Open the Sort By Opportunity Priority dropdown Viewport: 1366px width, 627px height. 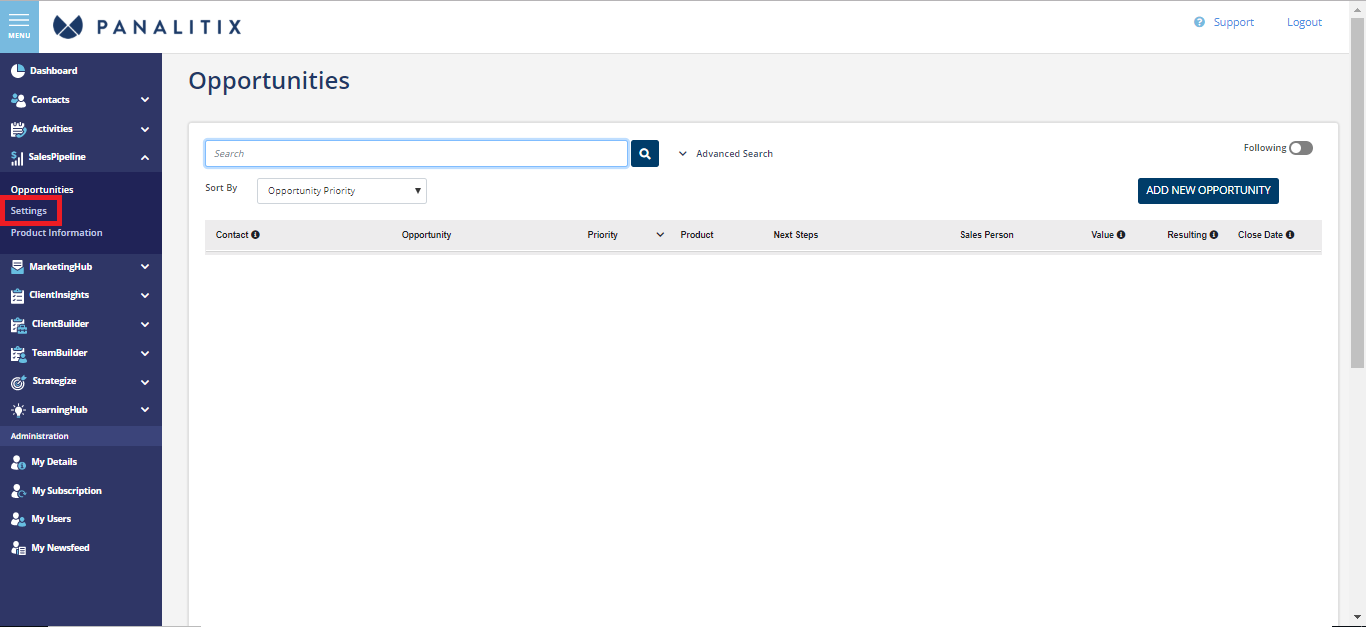pyautogui.click(x=342, y=191)
